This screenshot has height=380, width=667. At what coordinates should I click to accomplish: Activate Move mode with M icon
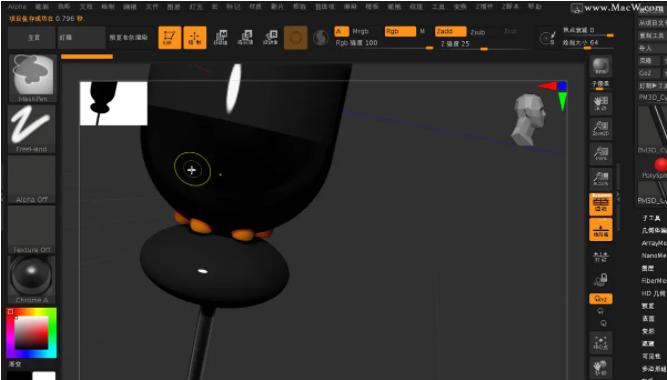(220, 37)
